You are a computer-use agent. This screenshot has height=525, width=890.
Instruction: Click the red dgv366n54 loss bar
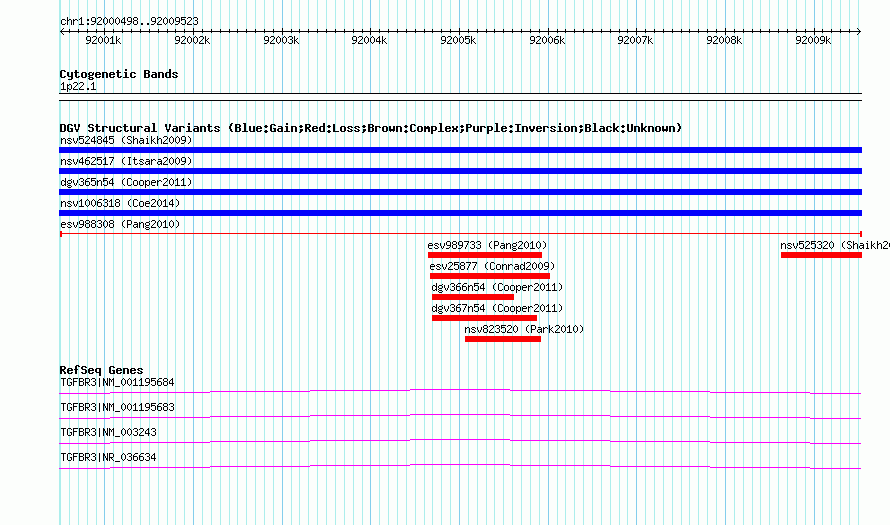click(x=473, y=297)
